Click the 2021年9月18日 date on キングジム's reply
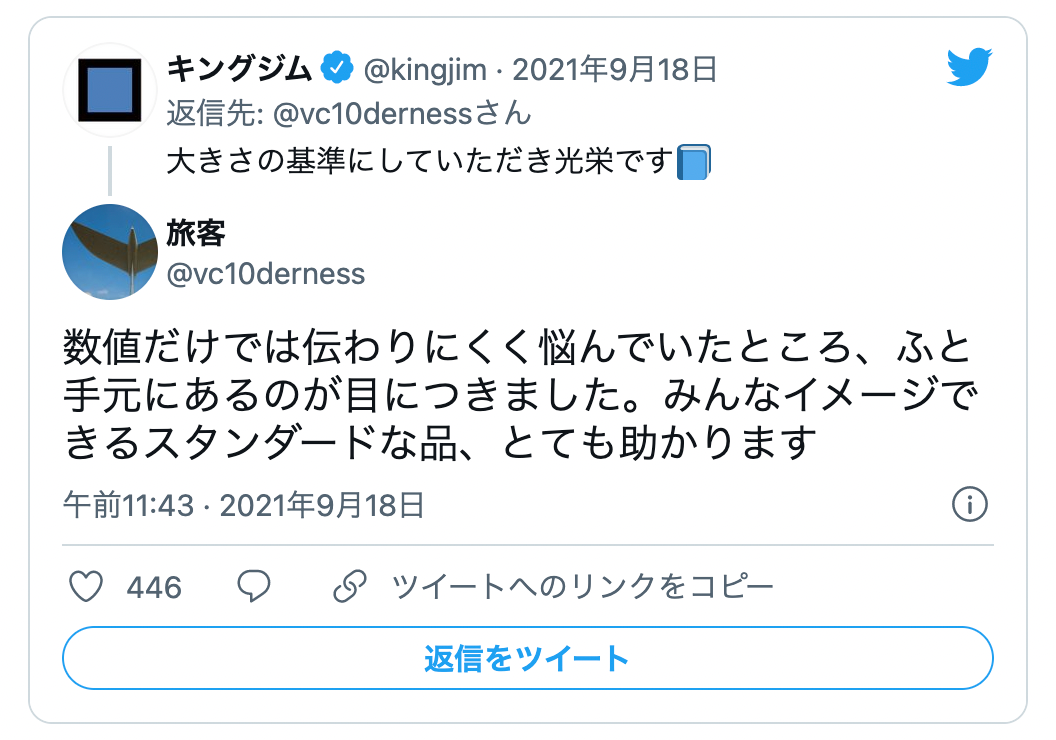The width and height of the screenshot is (1056, 740). point(616,68)
